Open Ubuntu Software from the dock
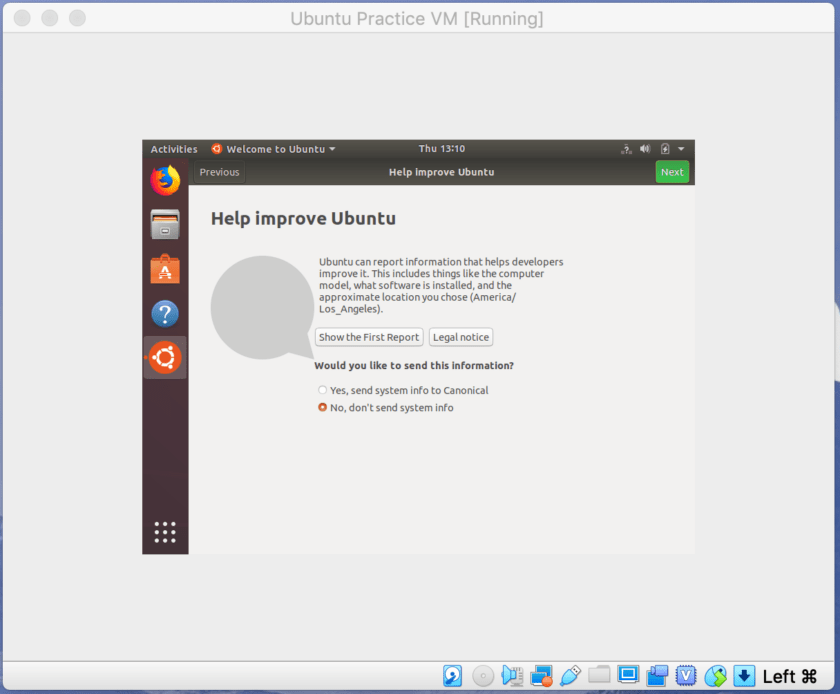Viewport: 840px width, 694px height. click(165, 268)
